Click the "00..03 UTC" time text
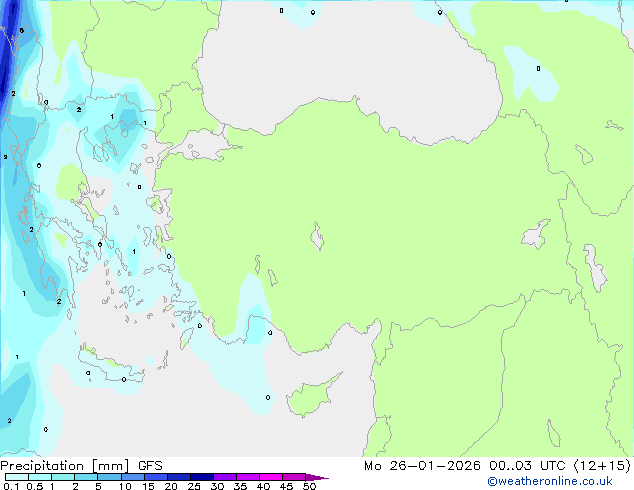The image size is (634, 490). tap(527, 466)
